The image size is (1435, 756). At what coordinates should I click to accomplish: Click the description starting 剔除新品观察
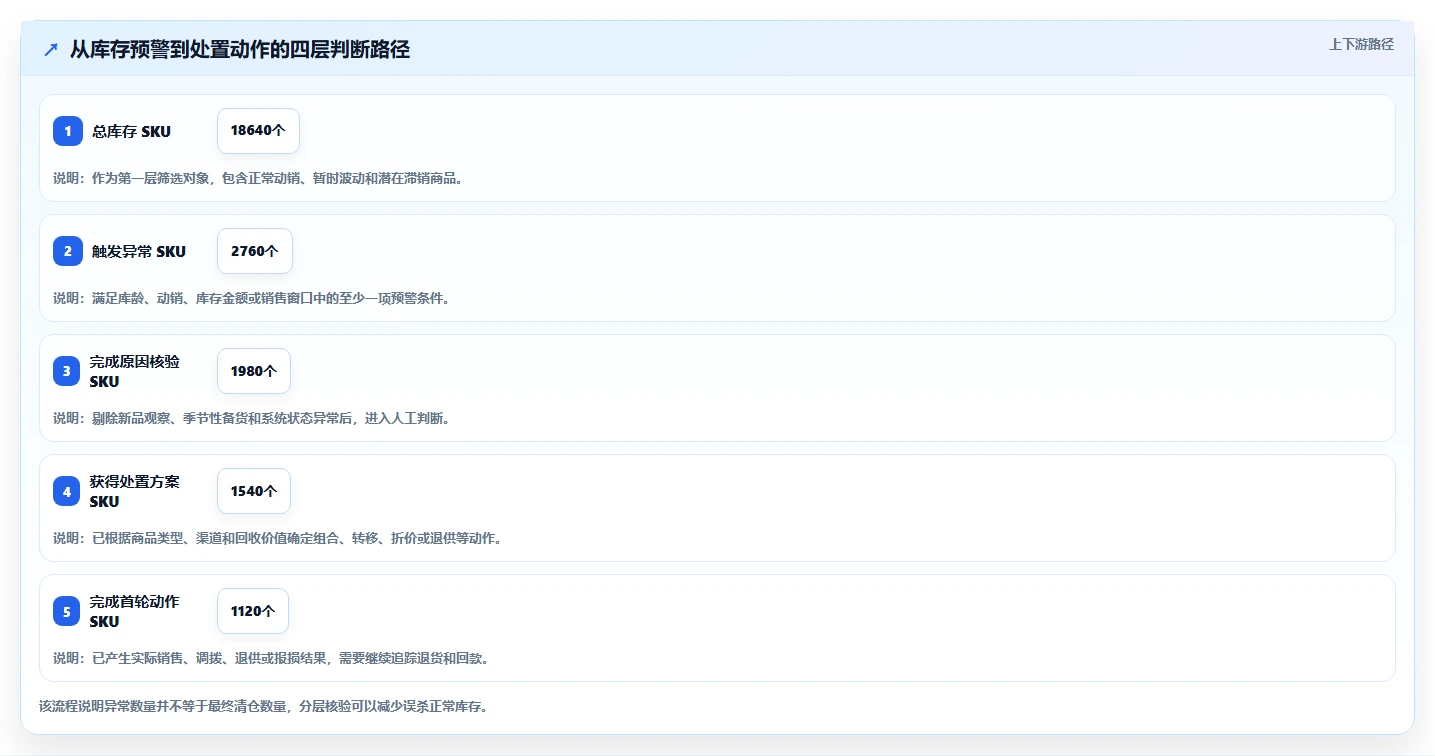(252, 418)
